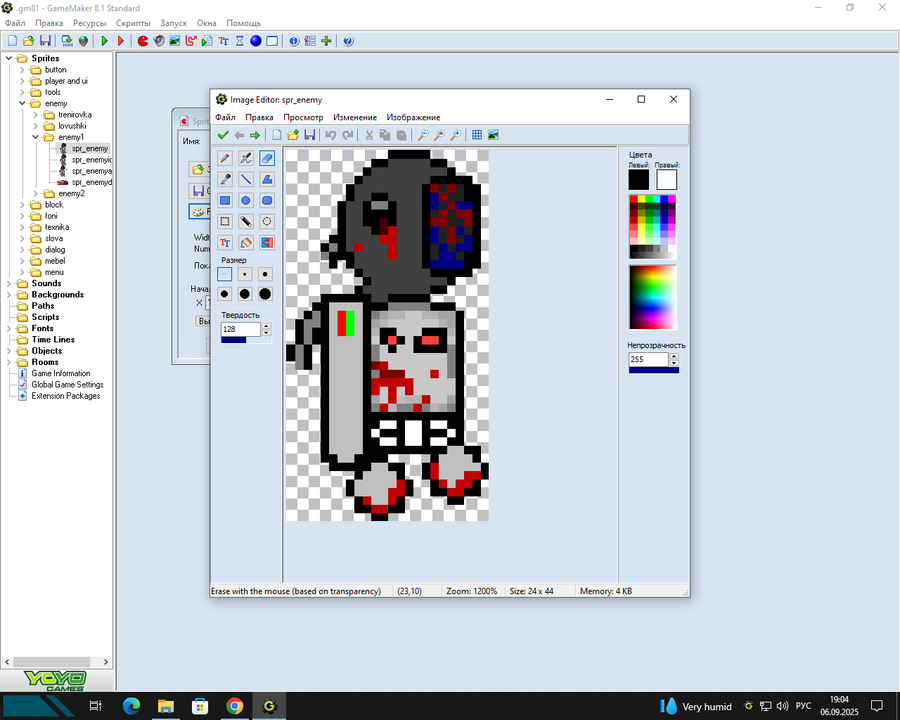Run the game with green play button
The height and width of the screenshot is (720, 900).
104,41
